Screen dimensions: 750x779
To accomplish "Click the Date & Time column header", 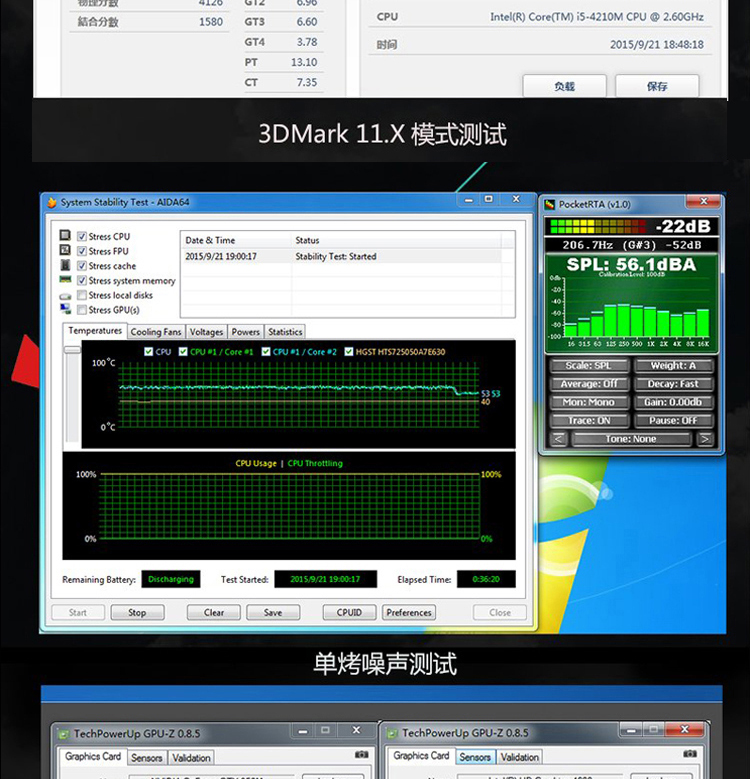I will tap(236, 240).
